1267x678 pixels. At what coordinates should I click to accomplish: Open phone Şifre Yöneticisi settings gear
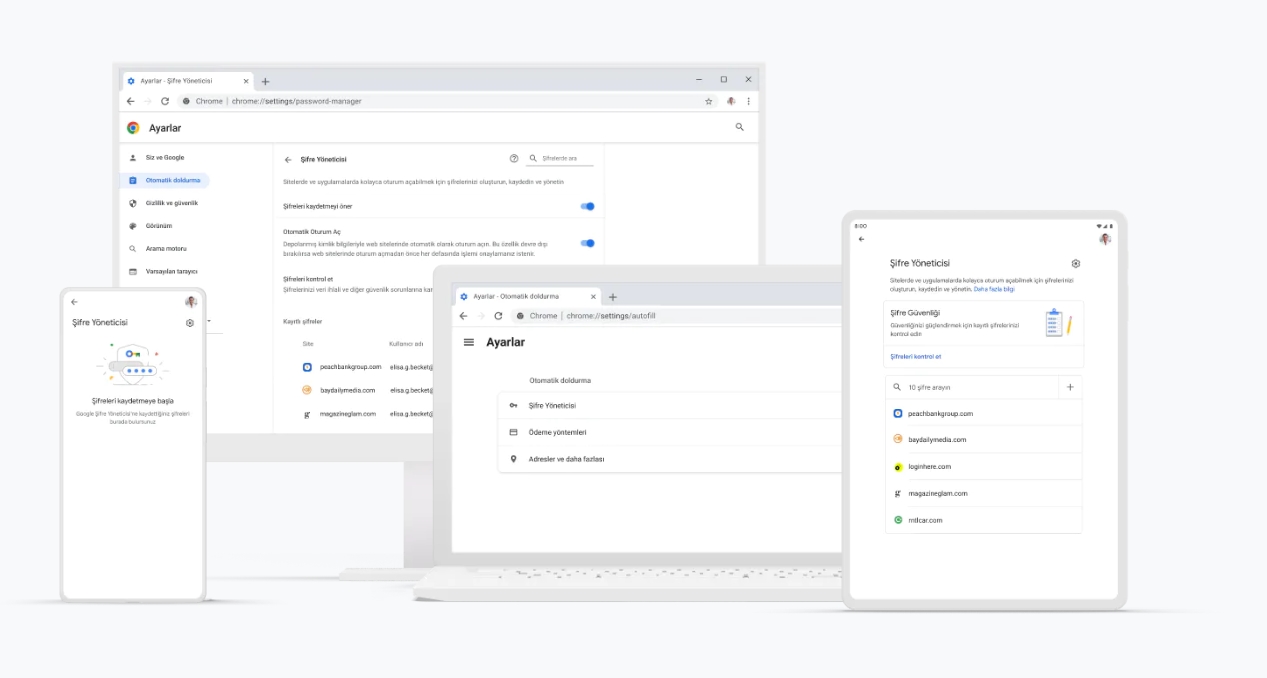pos(190,323)
